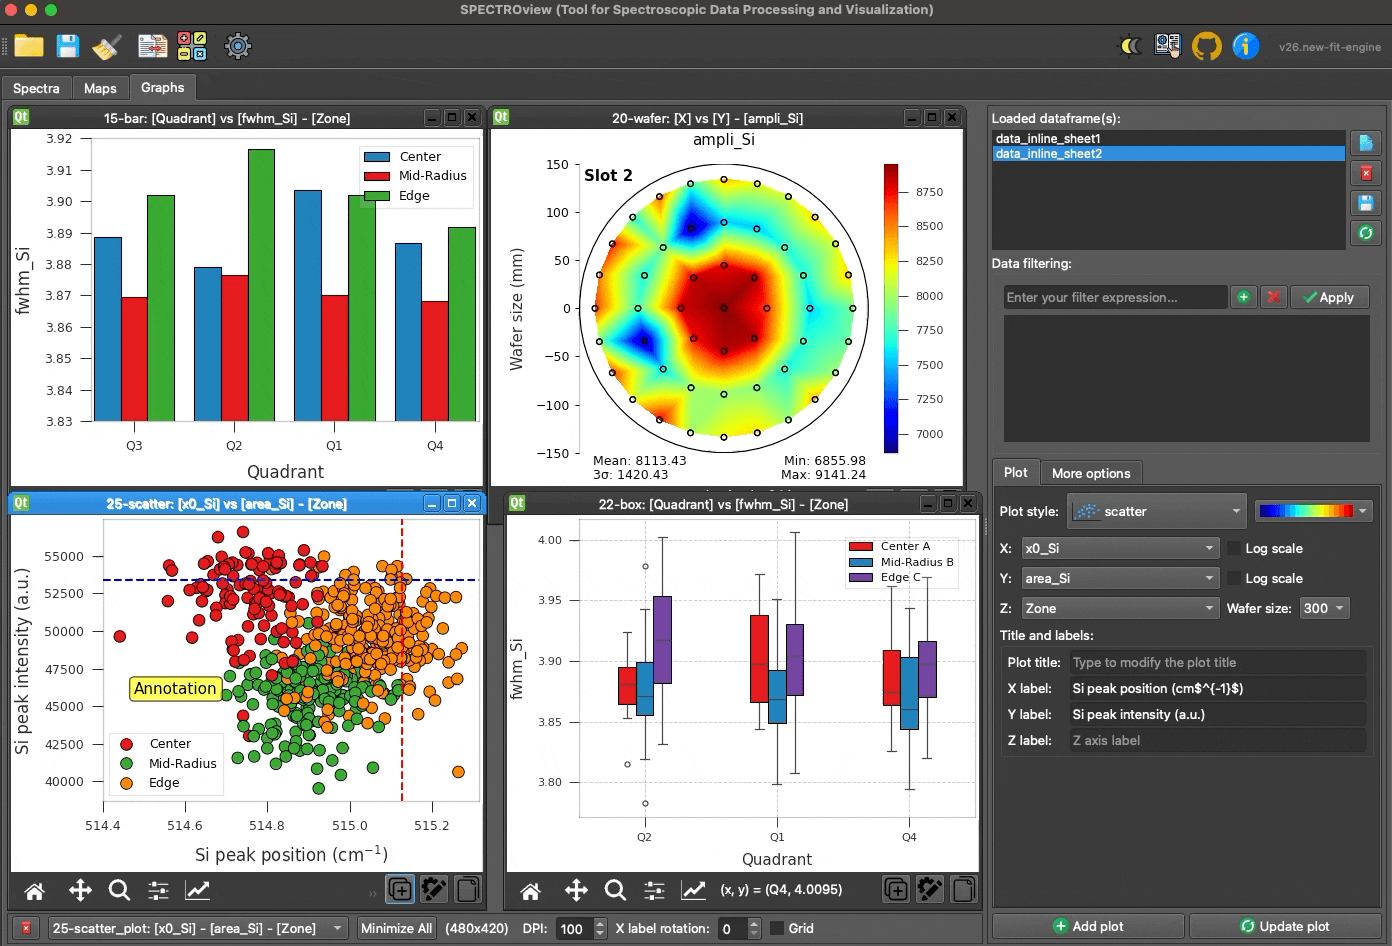This screenshot has width=1392, height=946.
Task: Reset view with Home icon in box plot toolbar
Action: [531, 890]
